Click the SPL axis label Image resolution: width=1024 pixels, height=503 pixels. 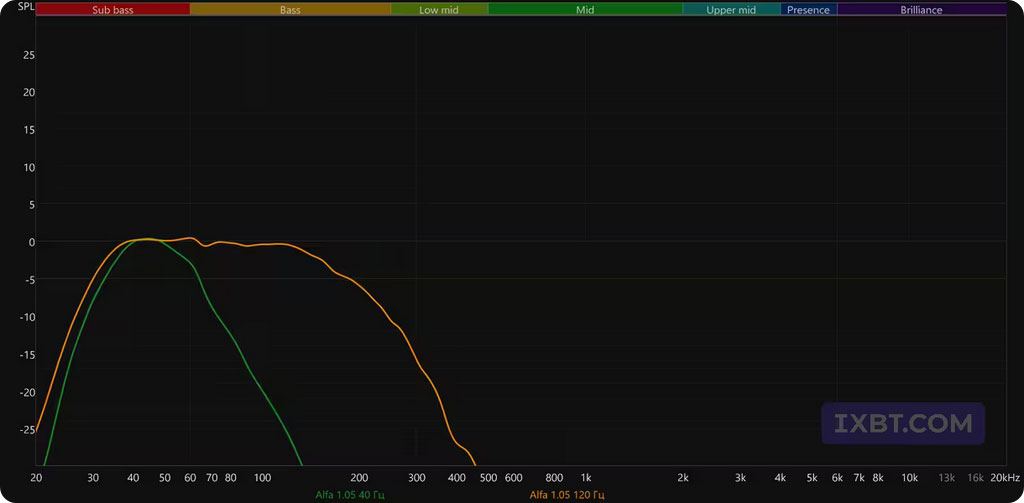26,6
